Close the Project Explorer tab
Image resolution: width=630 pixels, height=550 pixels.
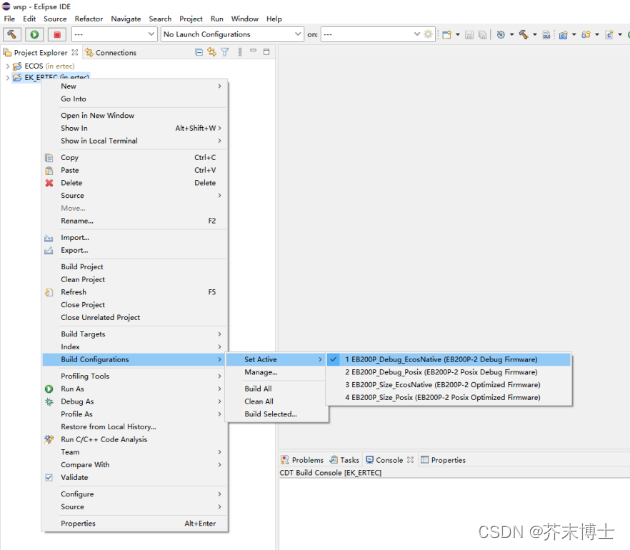pyautogui.click(x=75, y=52)
